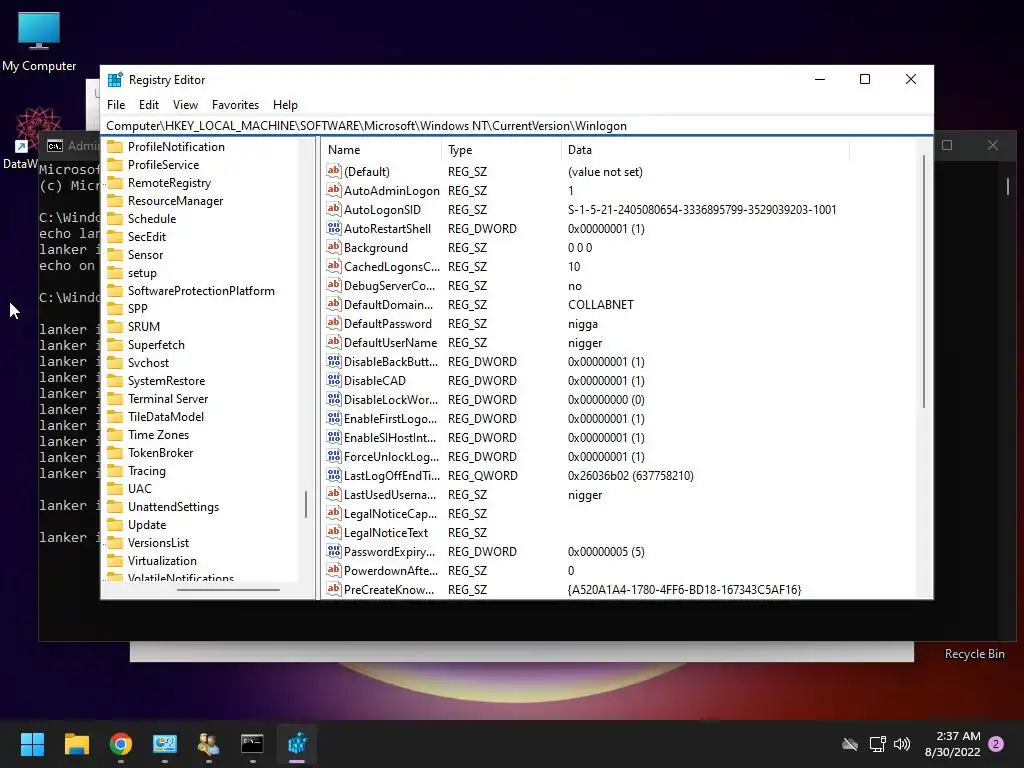
Task: Click the DebugServerCo... value name
Action: point(389,285)
